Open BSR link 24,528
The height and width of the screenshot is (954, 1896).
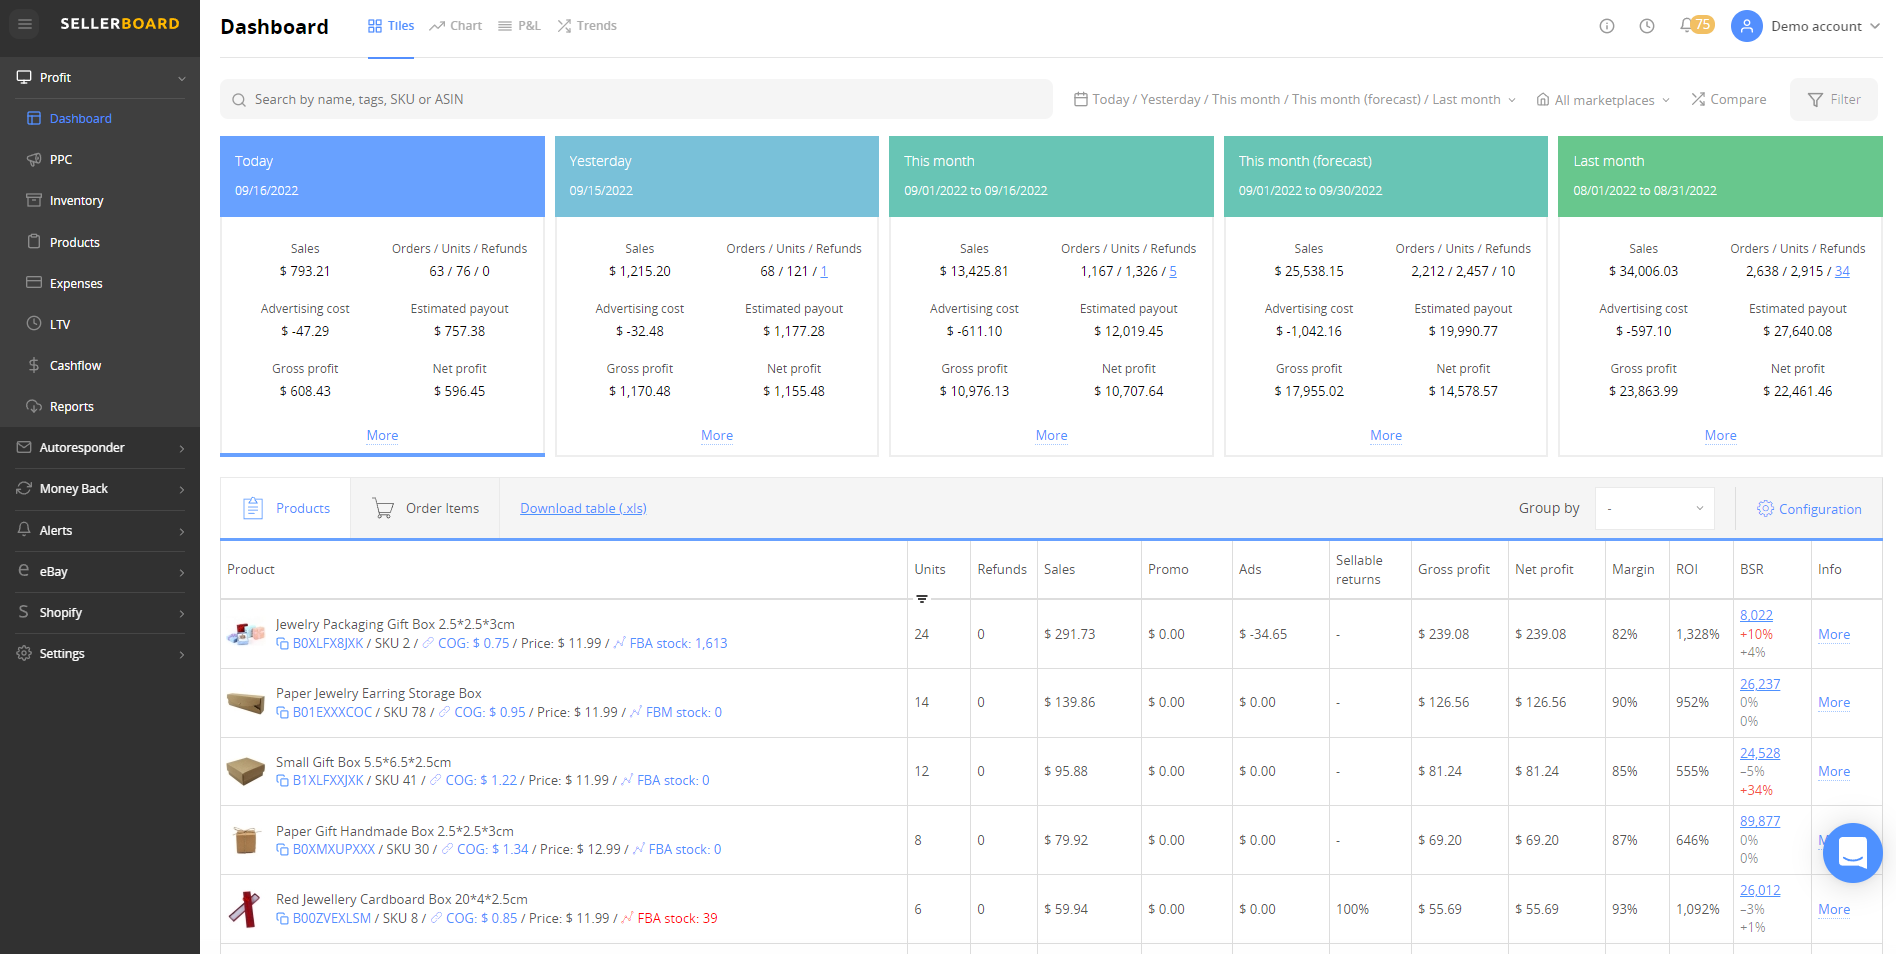[1760, 753]
